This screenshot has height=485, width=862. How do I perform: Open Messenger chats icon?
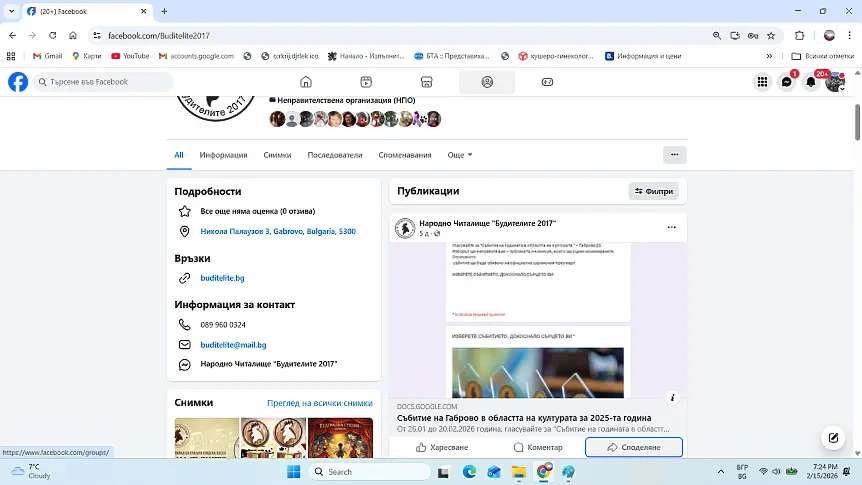[787, 82]
